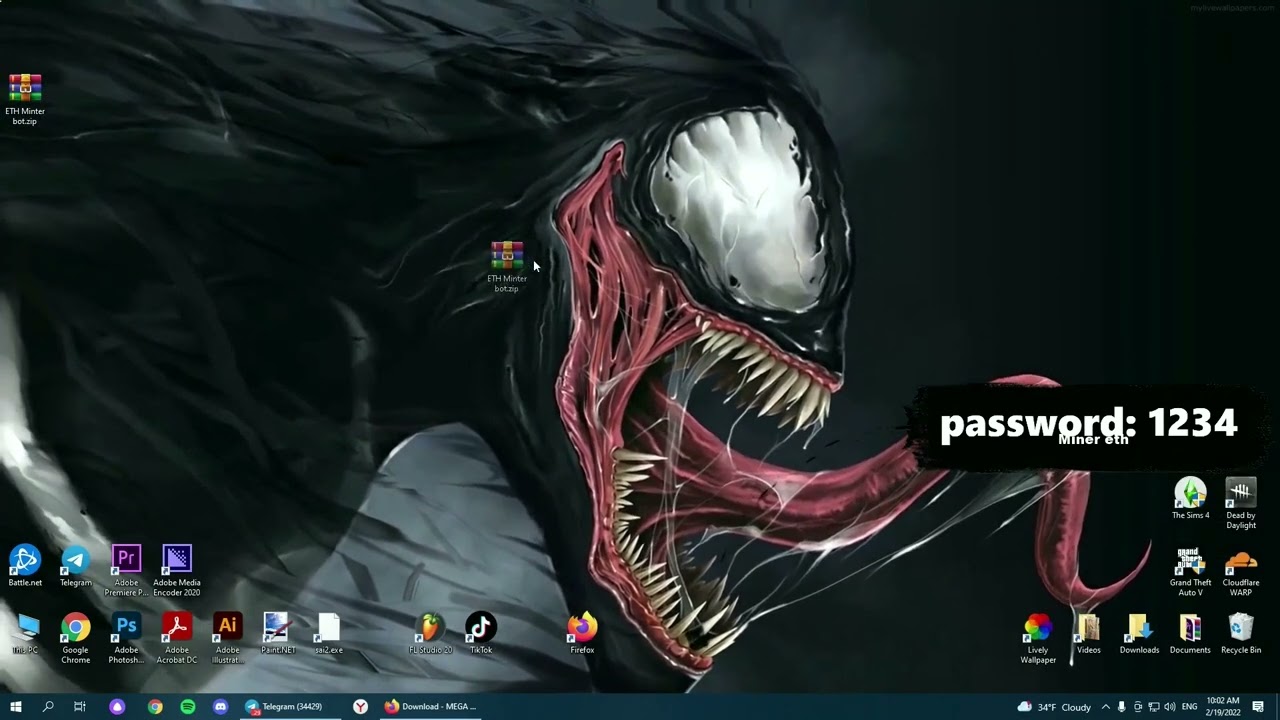This screenshot has height=720, width=1280.
Task: Select the Paint.NET desktop shortcut
Action: coord(278,634)
